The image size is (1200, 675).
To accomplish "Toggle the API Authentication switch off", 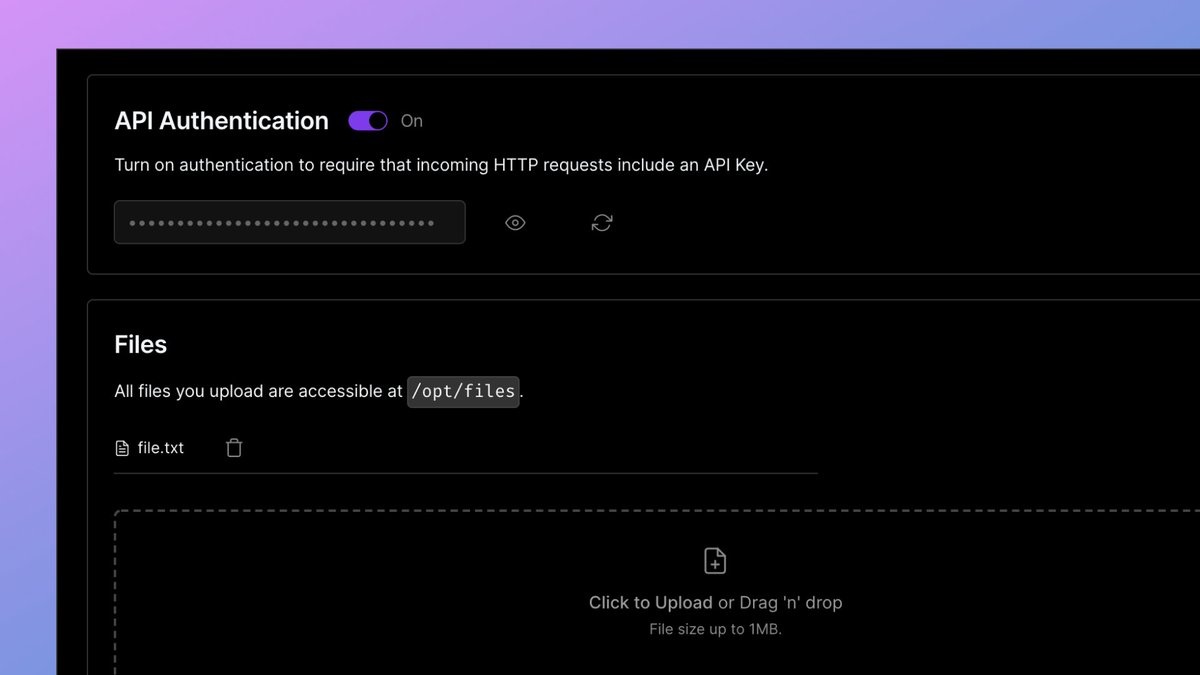I will pos(368,121).
